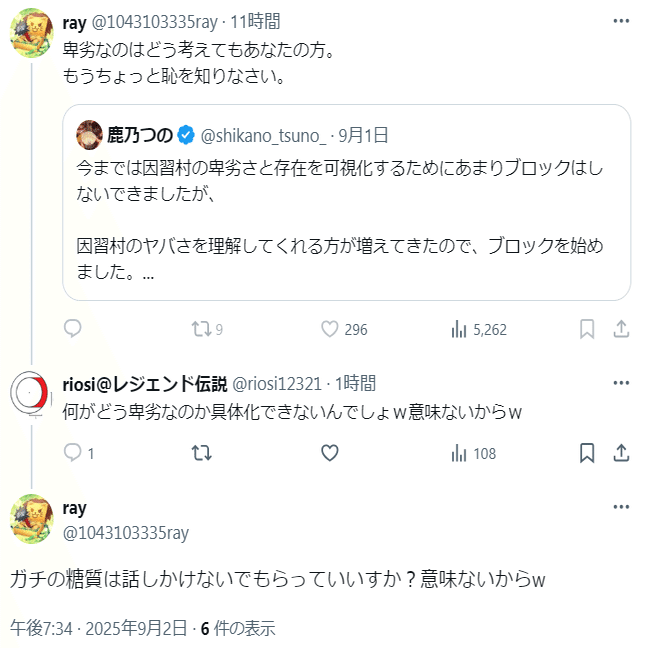Reply to ray's top tweet

72,328
